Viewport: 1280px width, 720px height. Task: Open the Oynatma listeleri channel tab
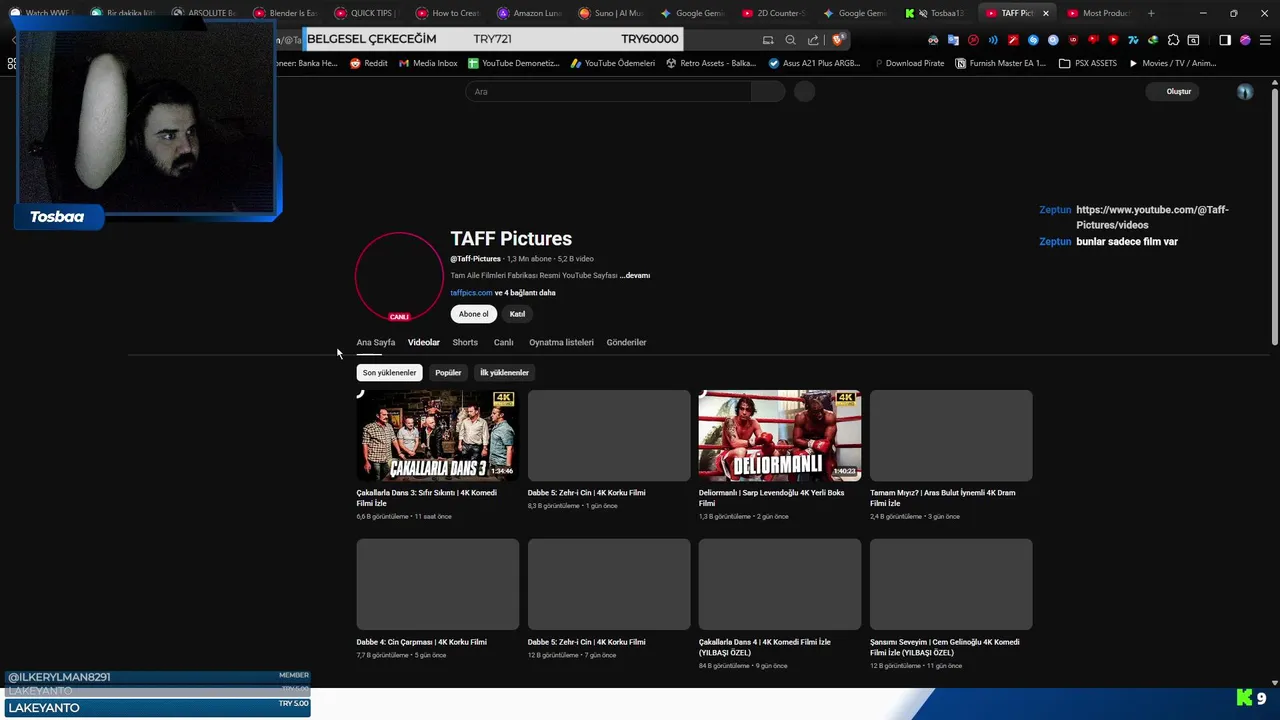(x=561, y=342)
